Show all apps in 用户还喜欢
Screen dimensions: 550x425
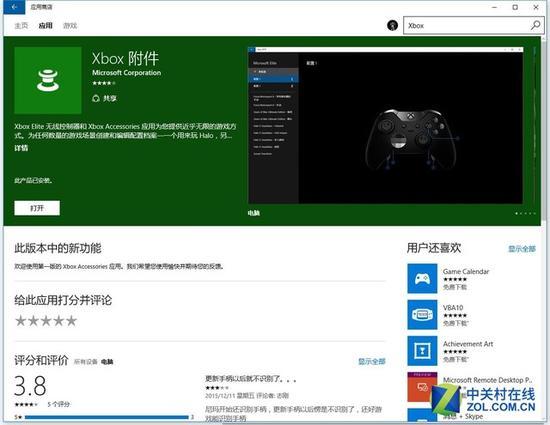522,249
